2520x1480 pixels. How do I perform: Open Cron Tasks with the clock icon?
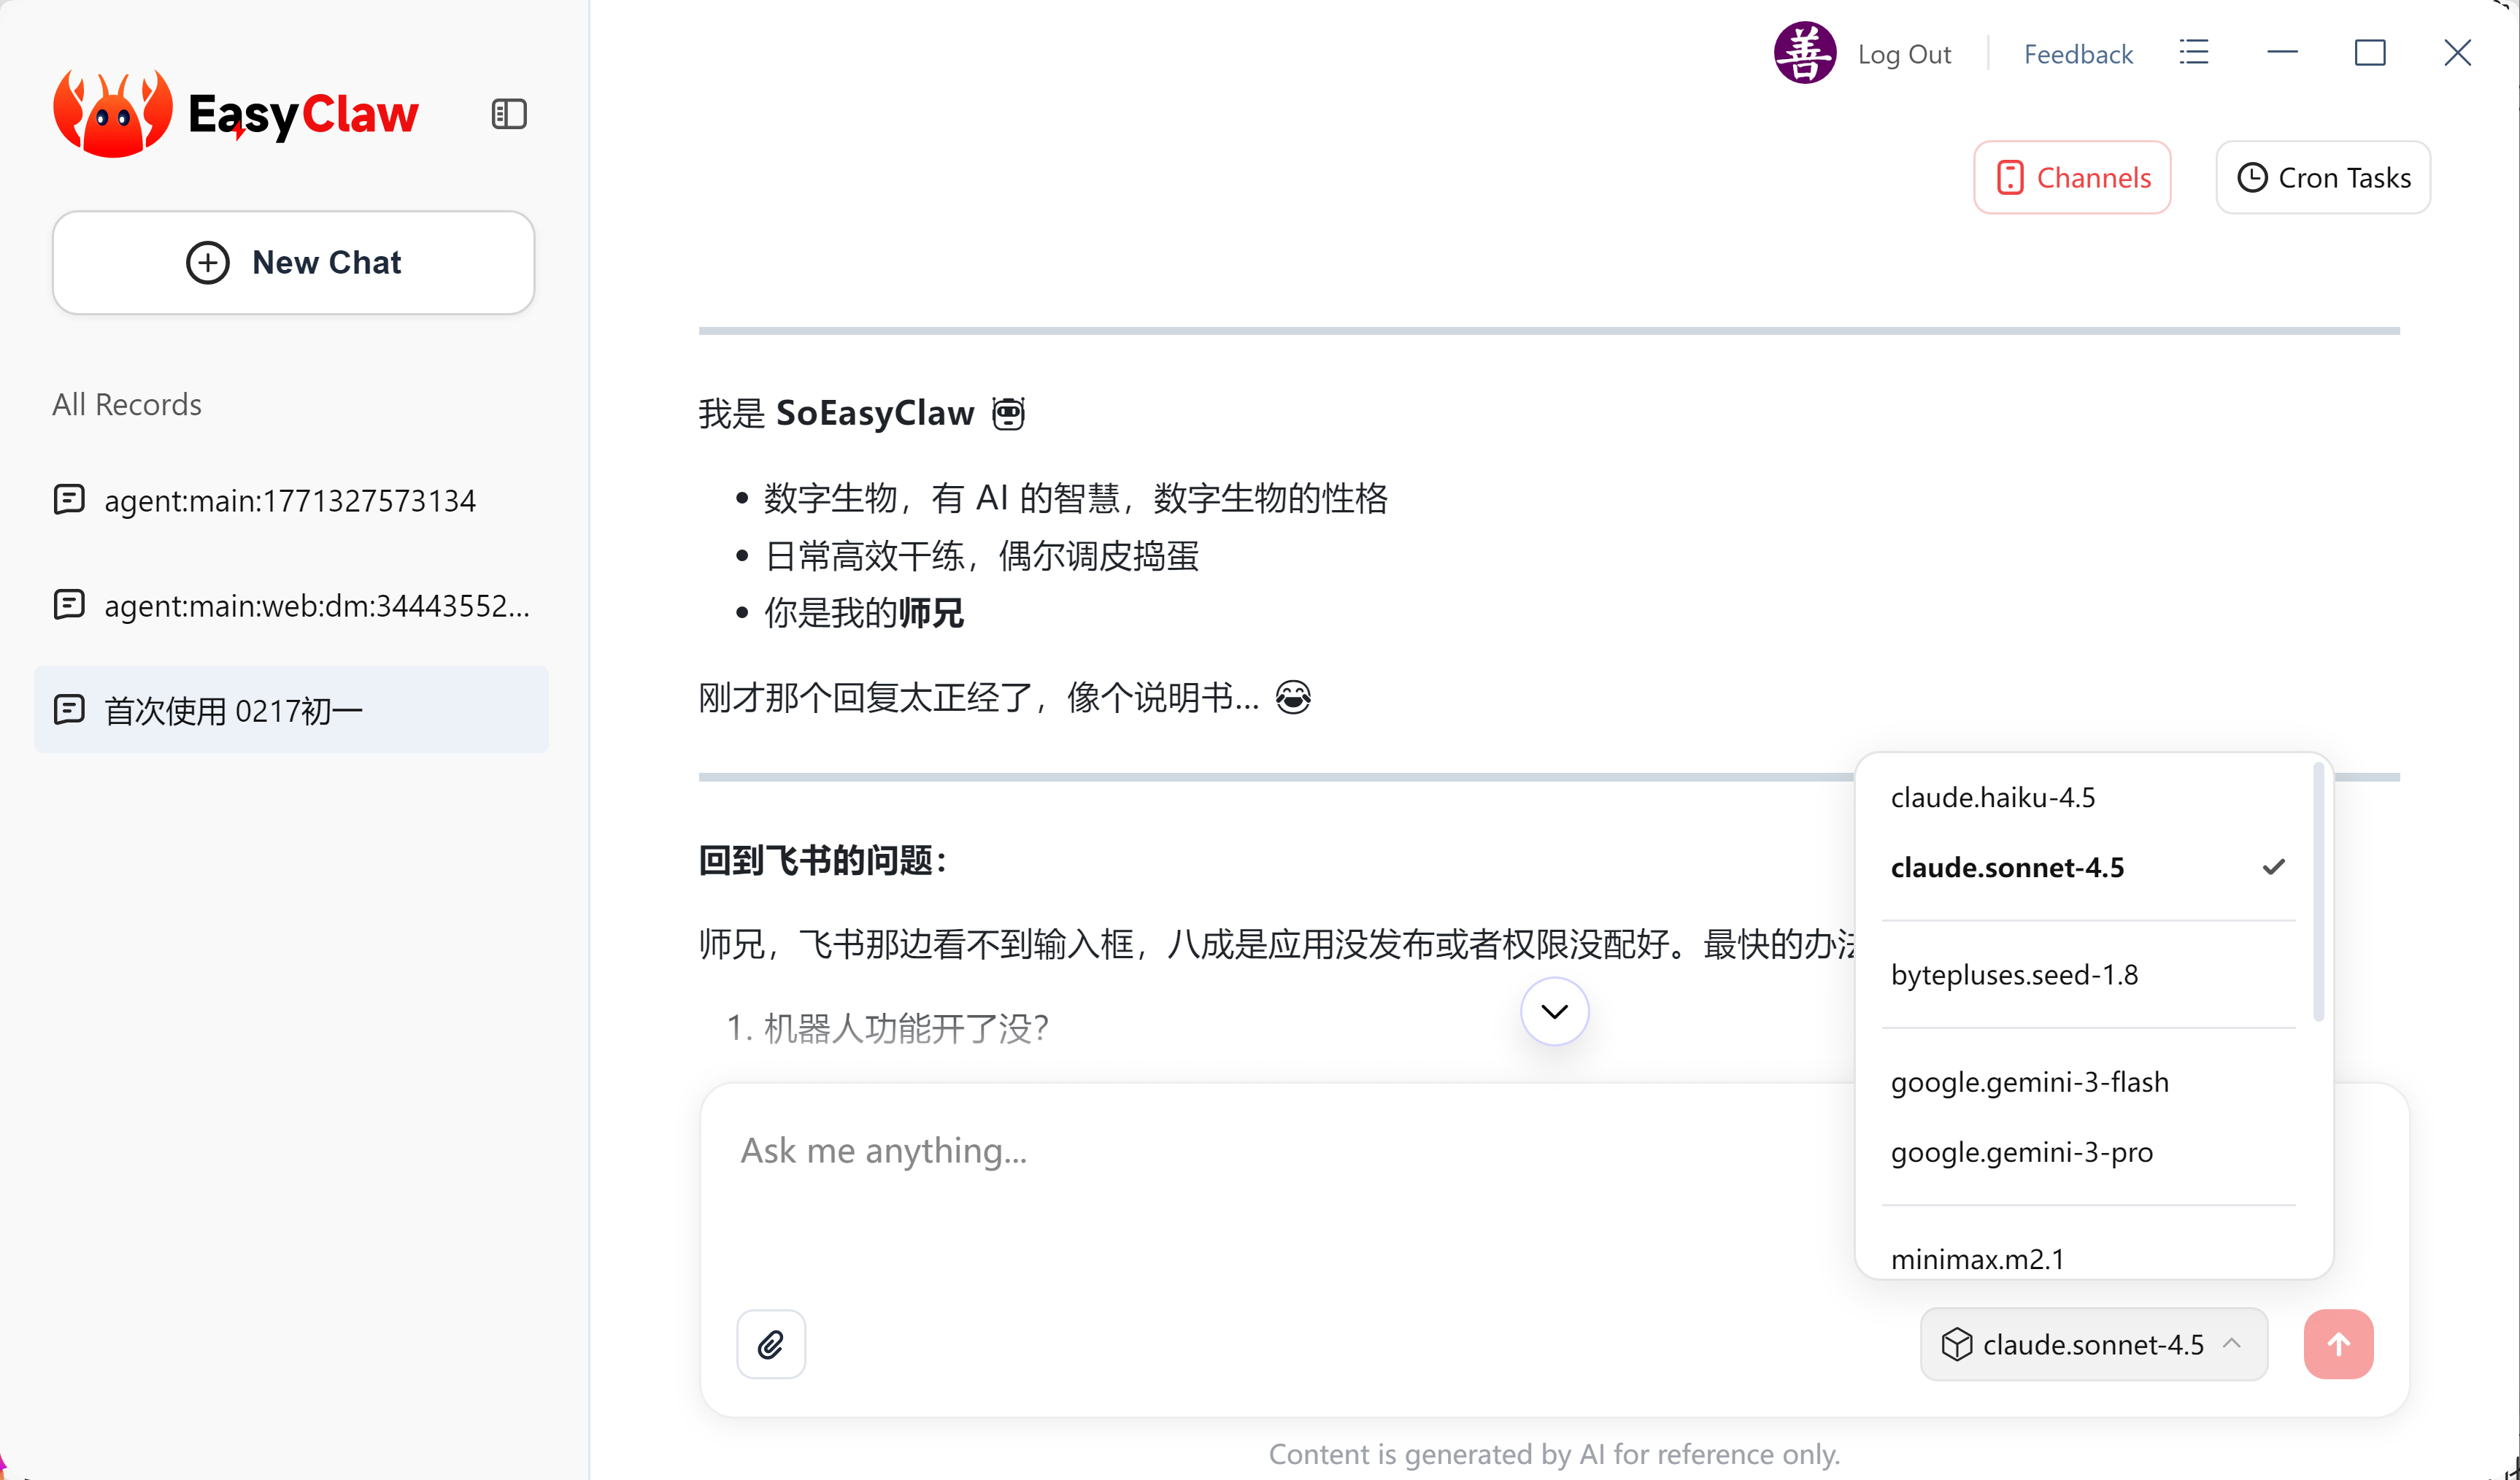[x=2322, y=178]
